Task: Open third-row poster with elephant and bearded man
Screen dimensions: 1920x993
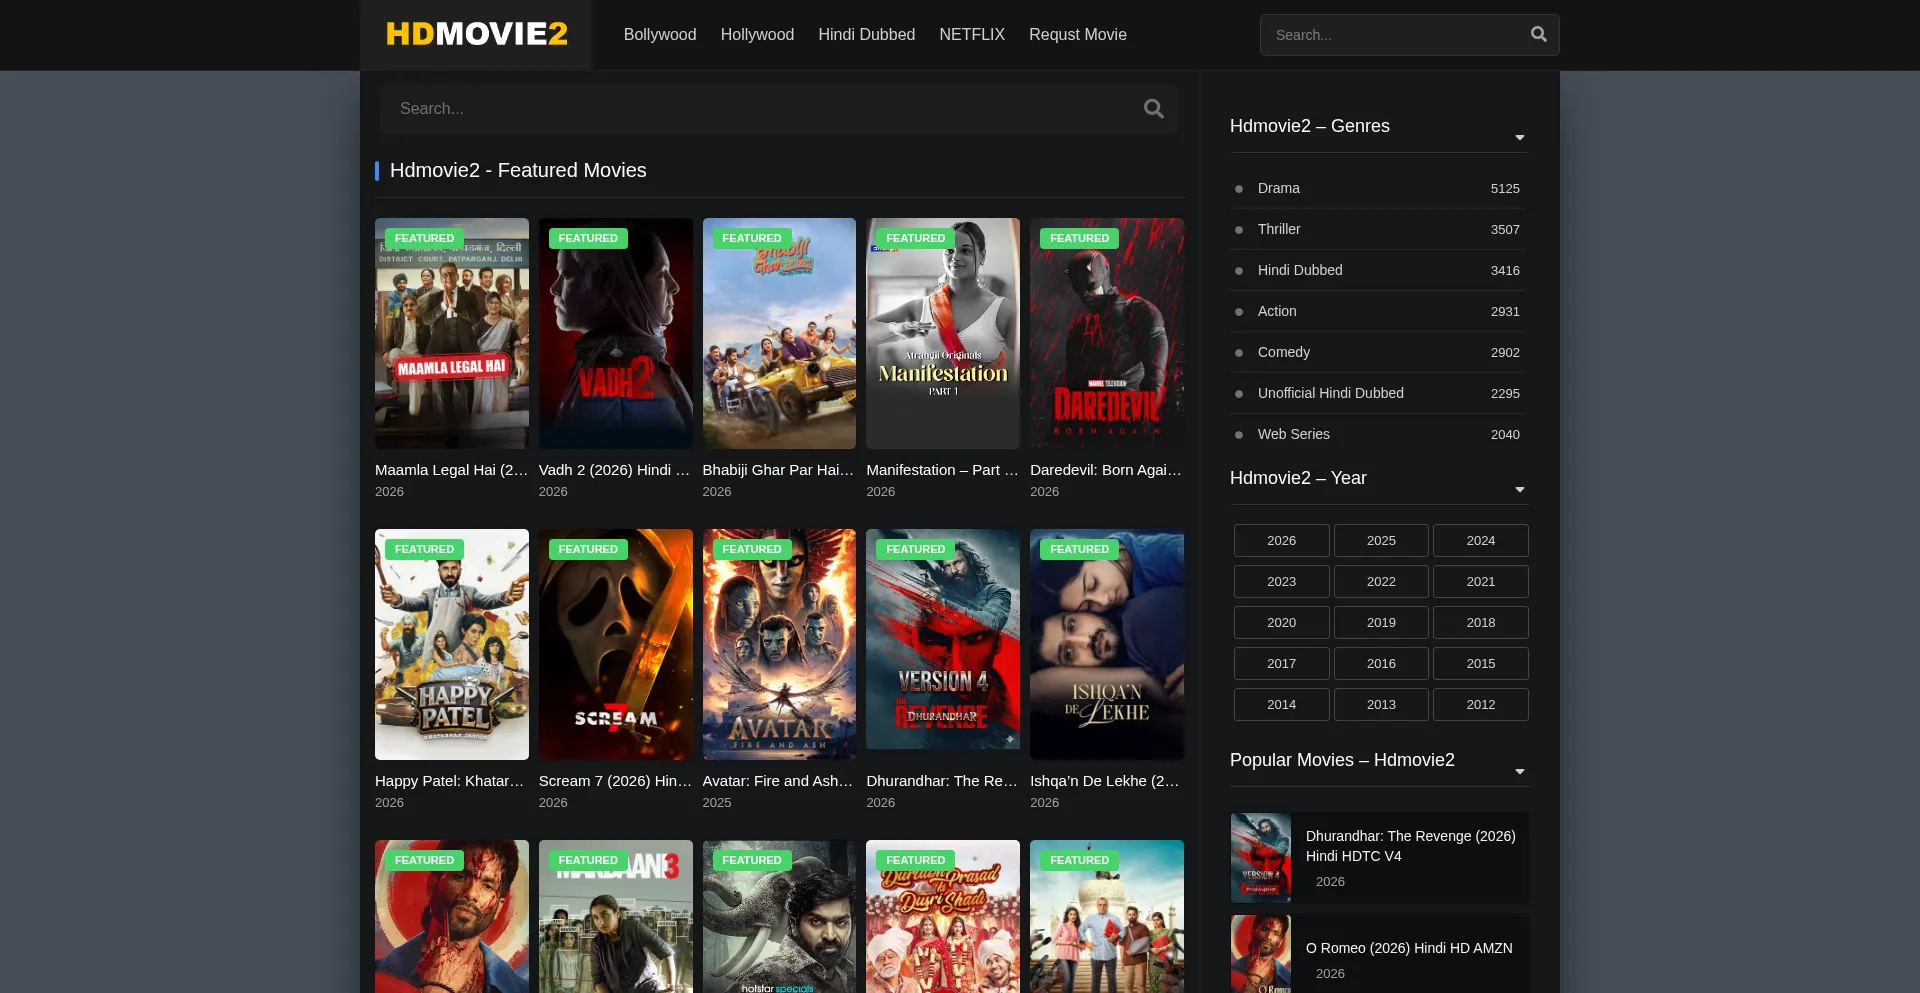Action: tap(779, 916)
